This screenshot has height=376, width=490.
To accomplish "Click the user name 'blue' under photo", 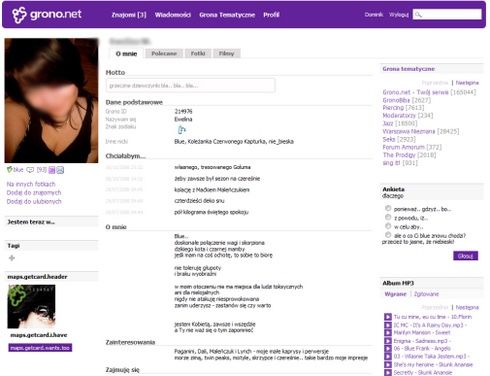I will [x=18, y=170].
